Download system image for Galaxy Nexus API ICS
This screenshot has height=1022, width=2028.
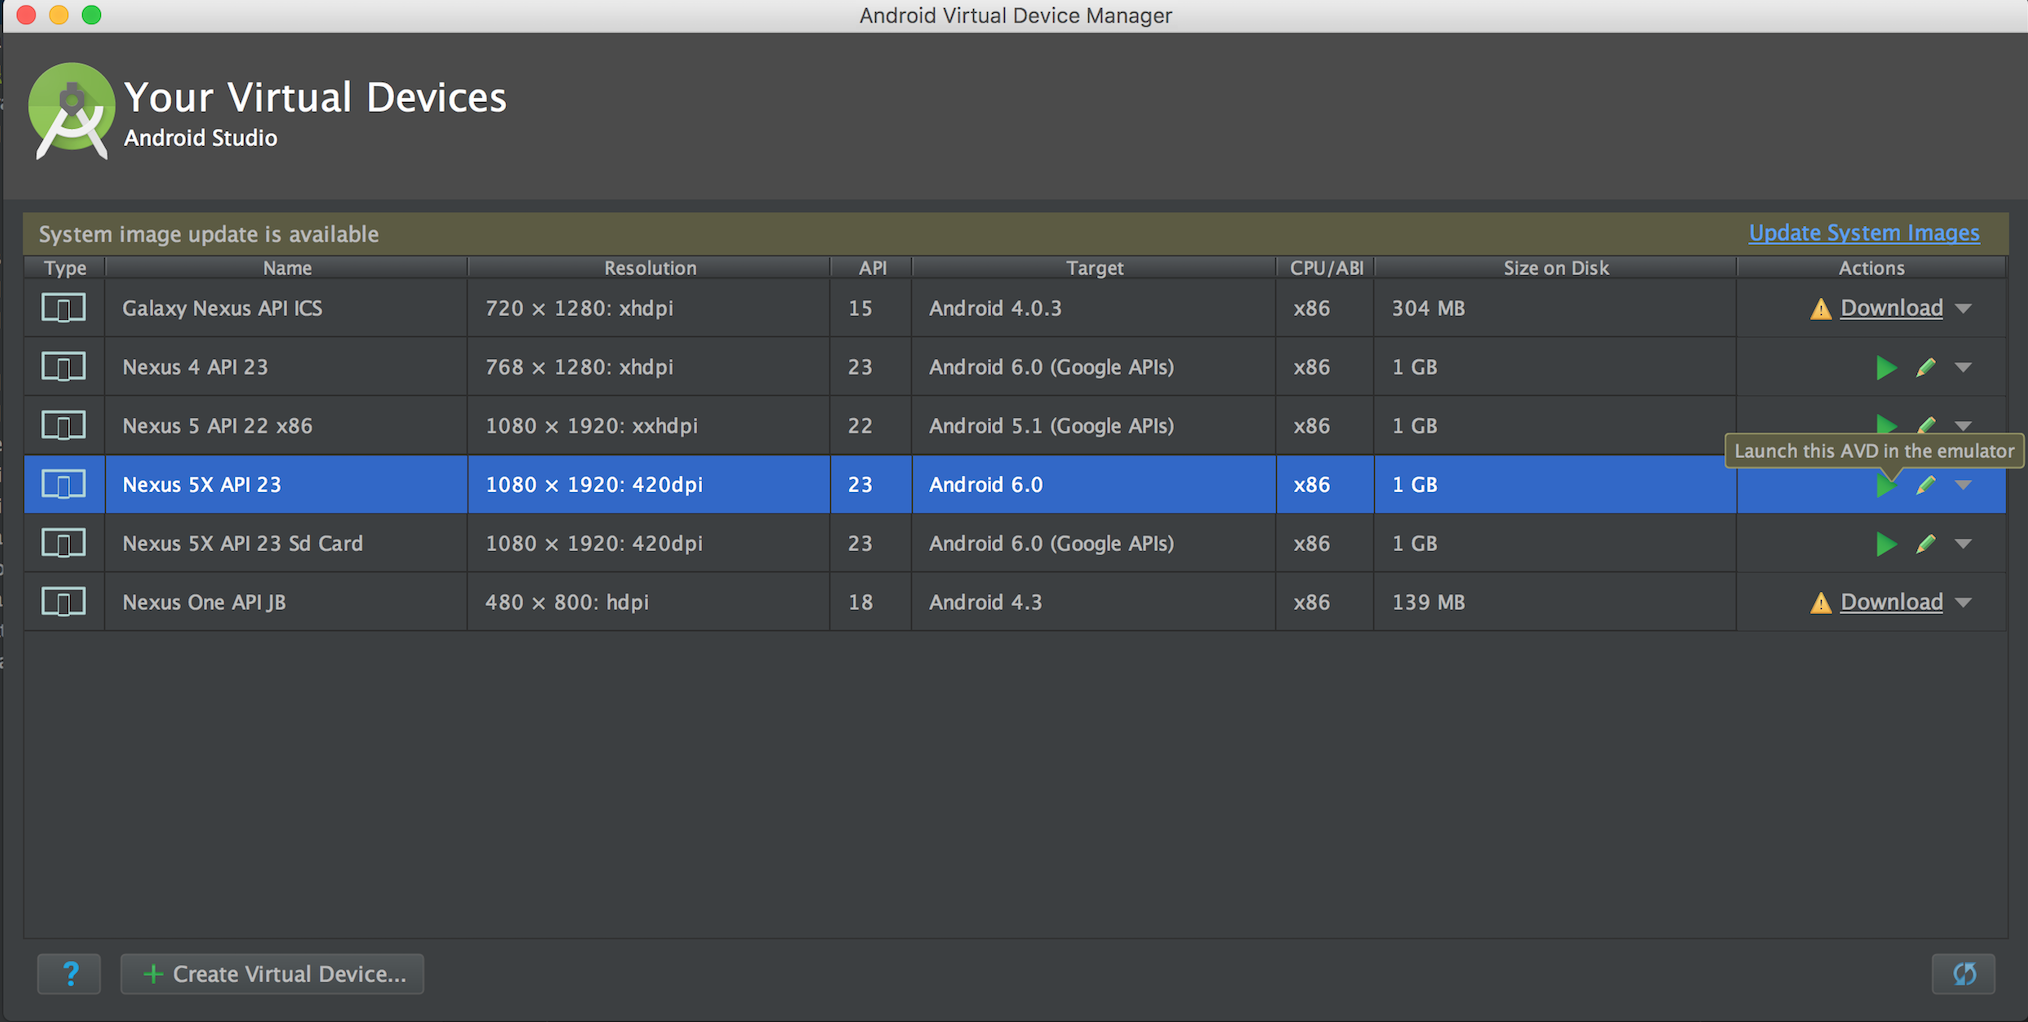coord(1892,308)
